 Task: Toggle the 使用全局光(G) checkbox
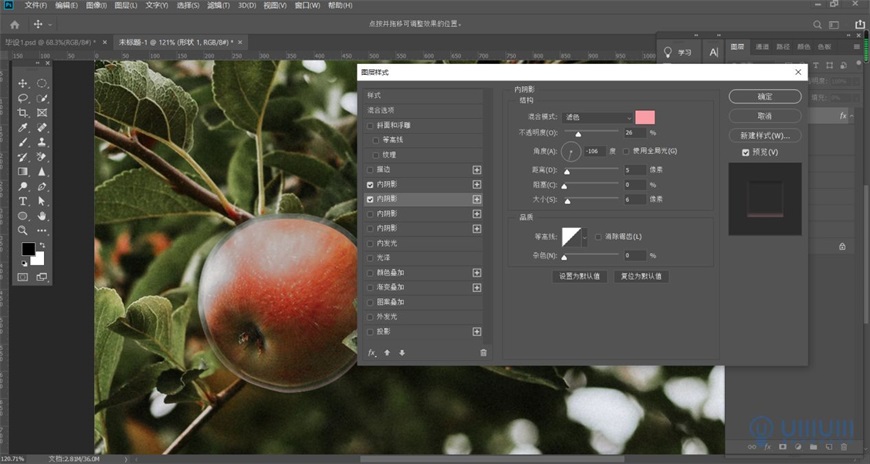point(626,151)
